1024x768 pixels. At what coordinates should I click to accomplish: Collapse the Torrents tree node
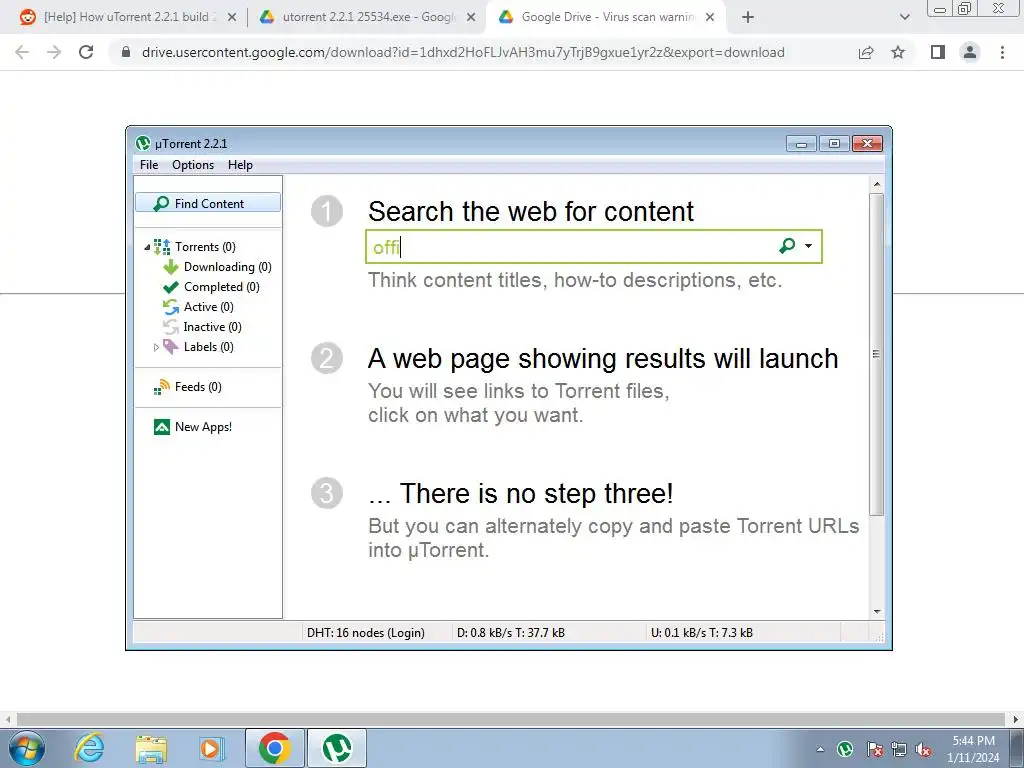click(147, 248)
